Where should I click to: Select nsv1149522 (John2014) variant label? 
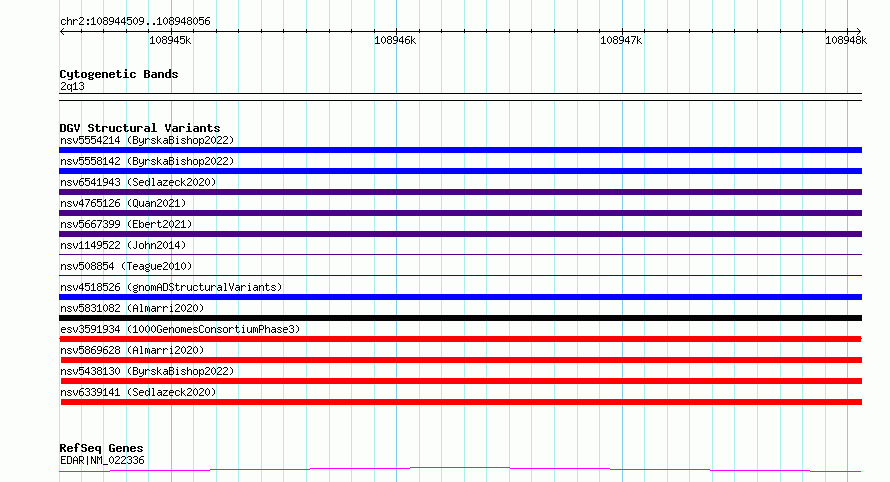123,245
